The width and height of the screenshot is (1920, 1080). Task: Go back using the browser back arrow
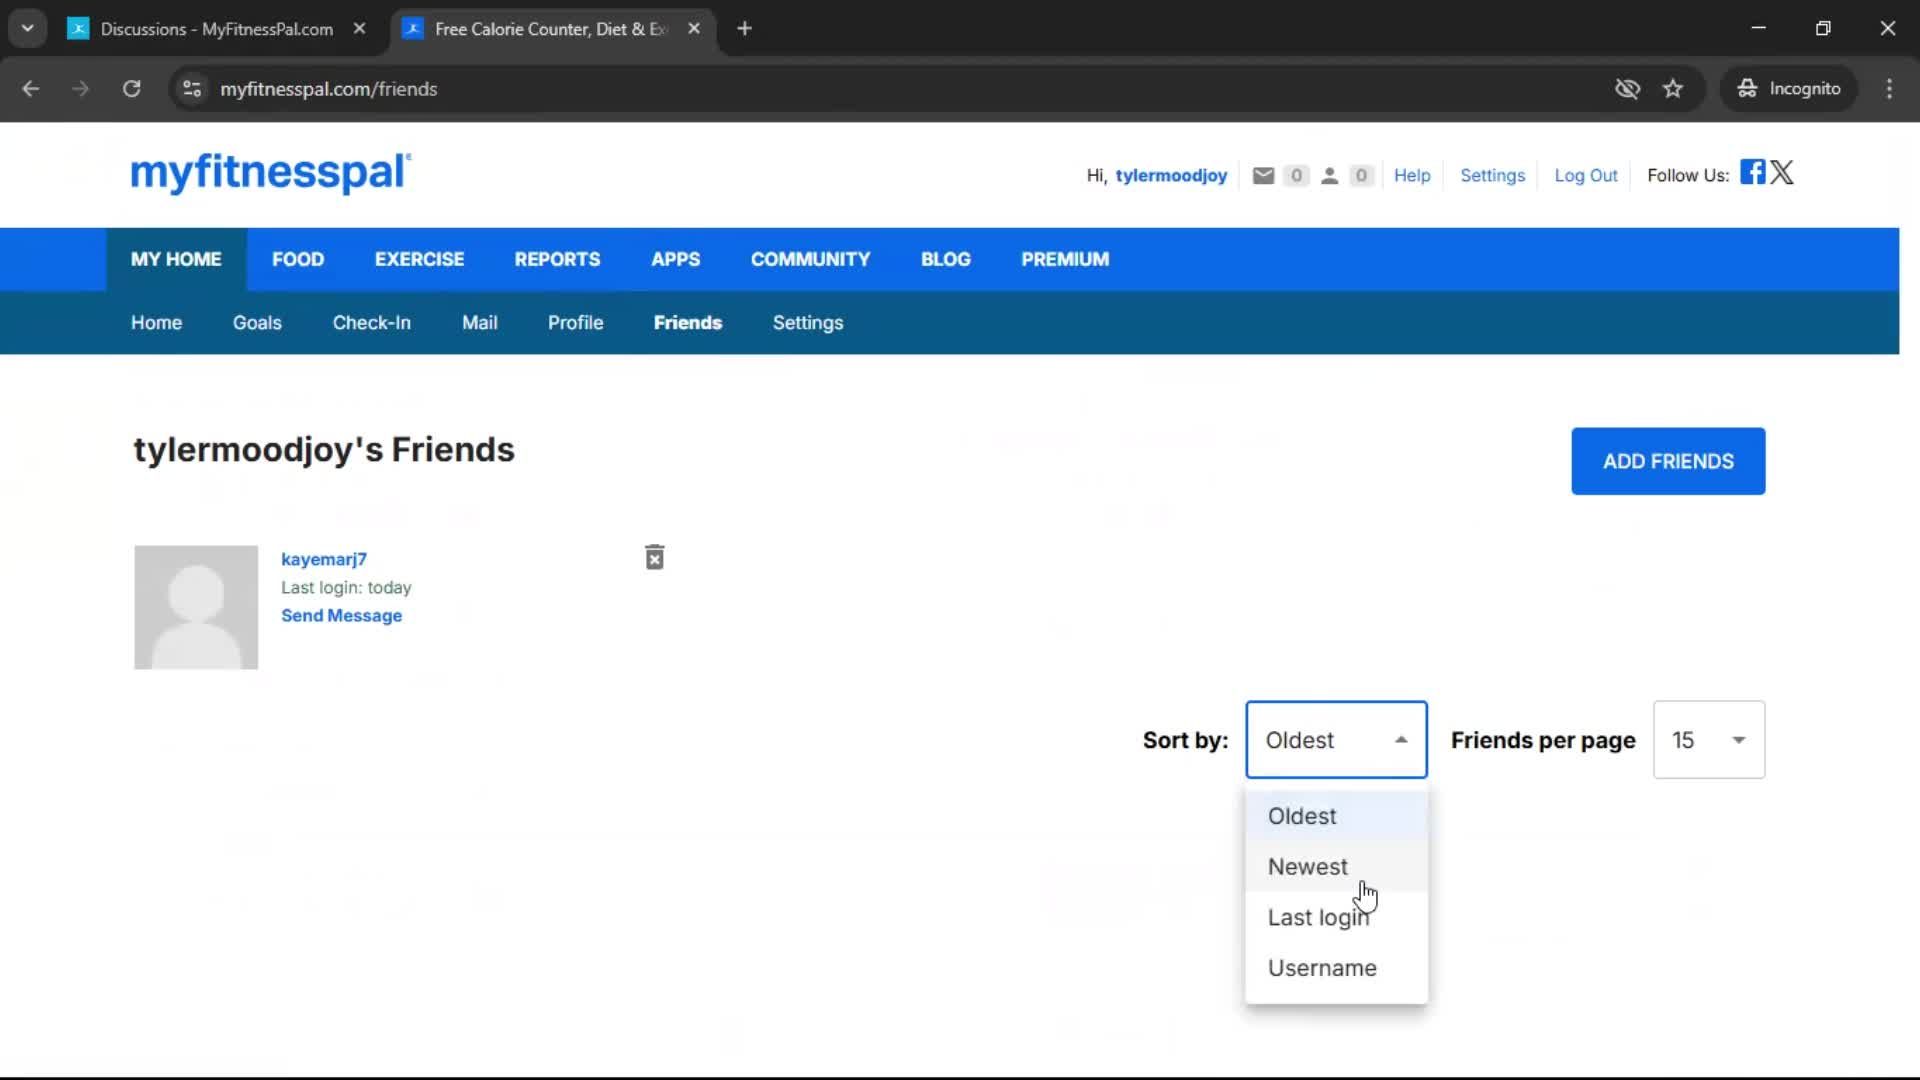point(31,89)
